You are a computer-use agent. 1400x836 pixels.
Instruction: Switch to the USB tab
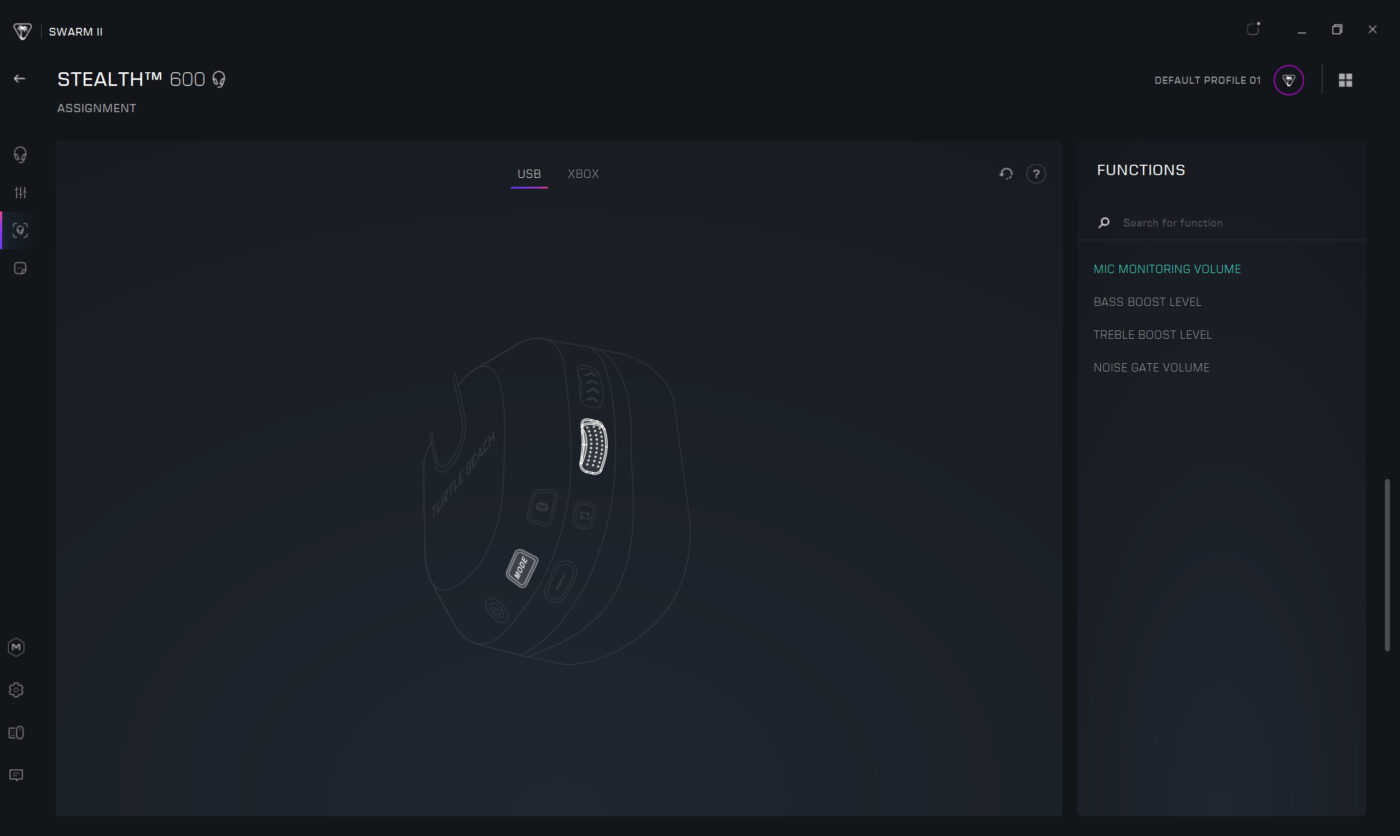coord(529,174)
